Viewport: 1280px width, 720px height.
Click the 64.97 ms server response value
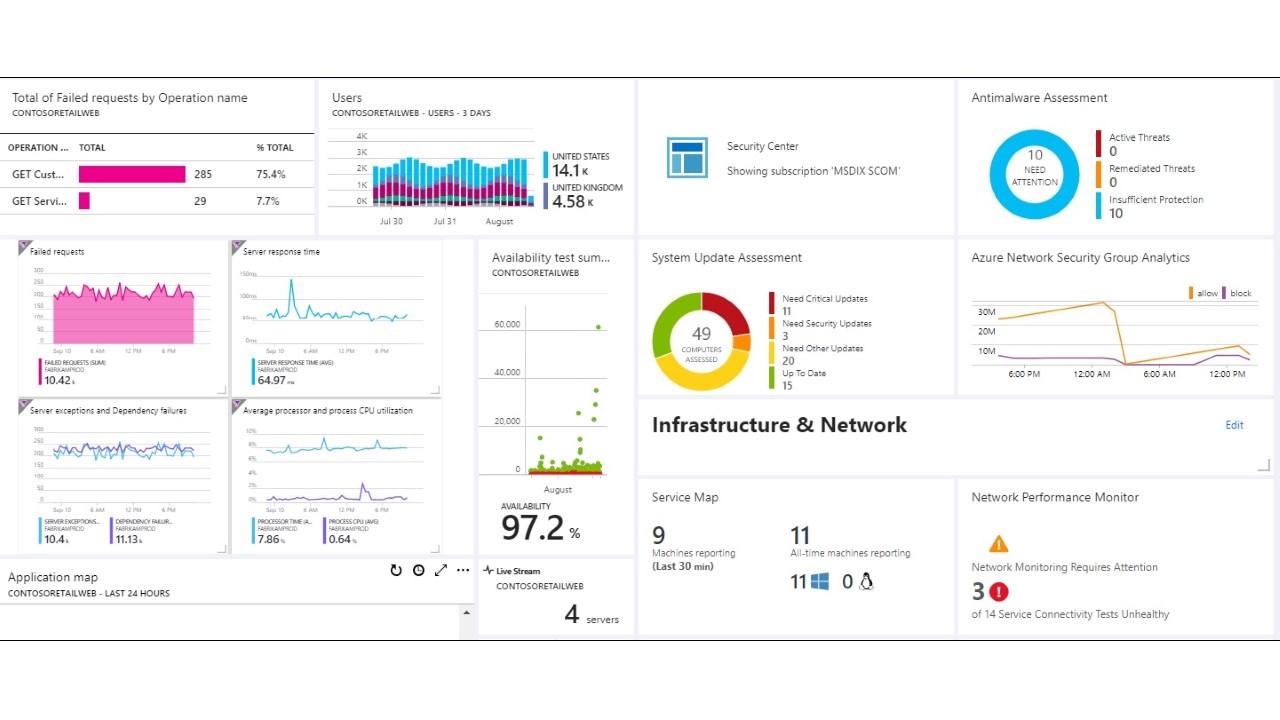click(275, 380)
